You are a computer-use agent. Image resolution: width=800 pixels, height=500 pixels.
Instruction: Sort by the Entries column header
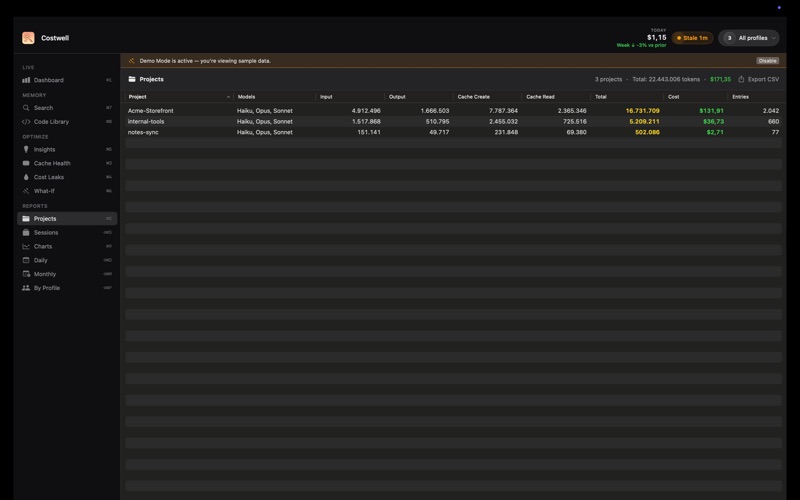click(x=740, y=97)
